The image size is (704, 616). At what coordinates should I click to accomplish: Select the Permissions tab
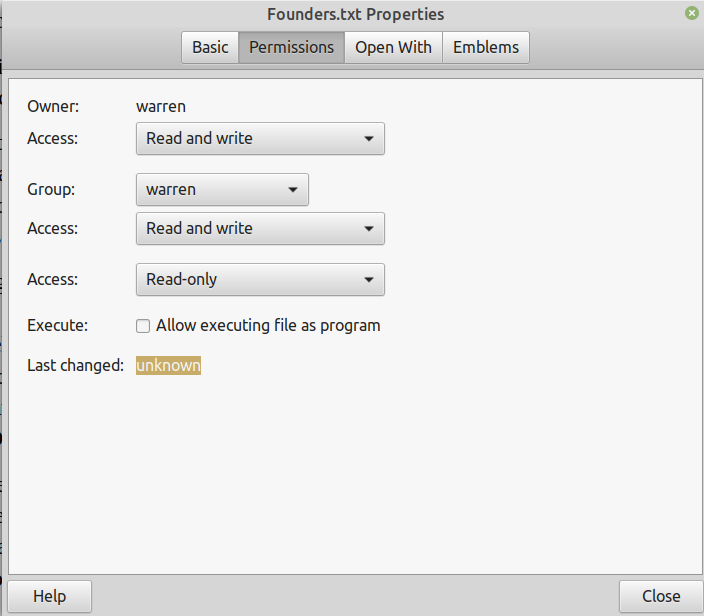click(291, 47)
